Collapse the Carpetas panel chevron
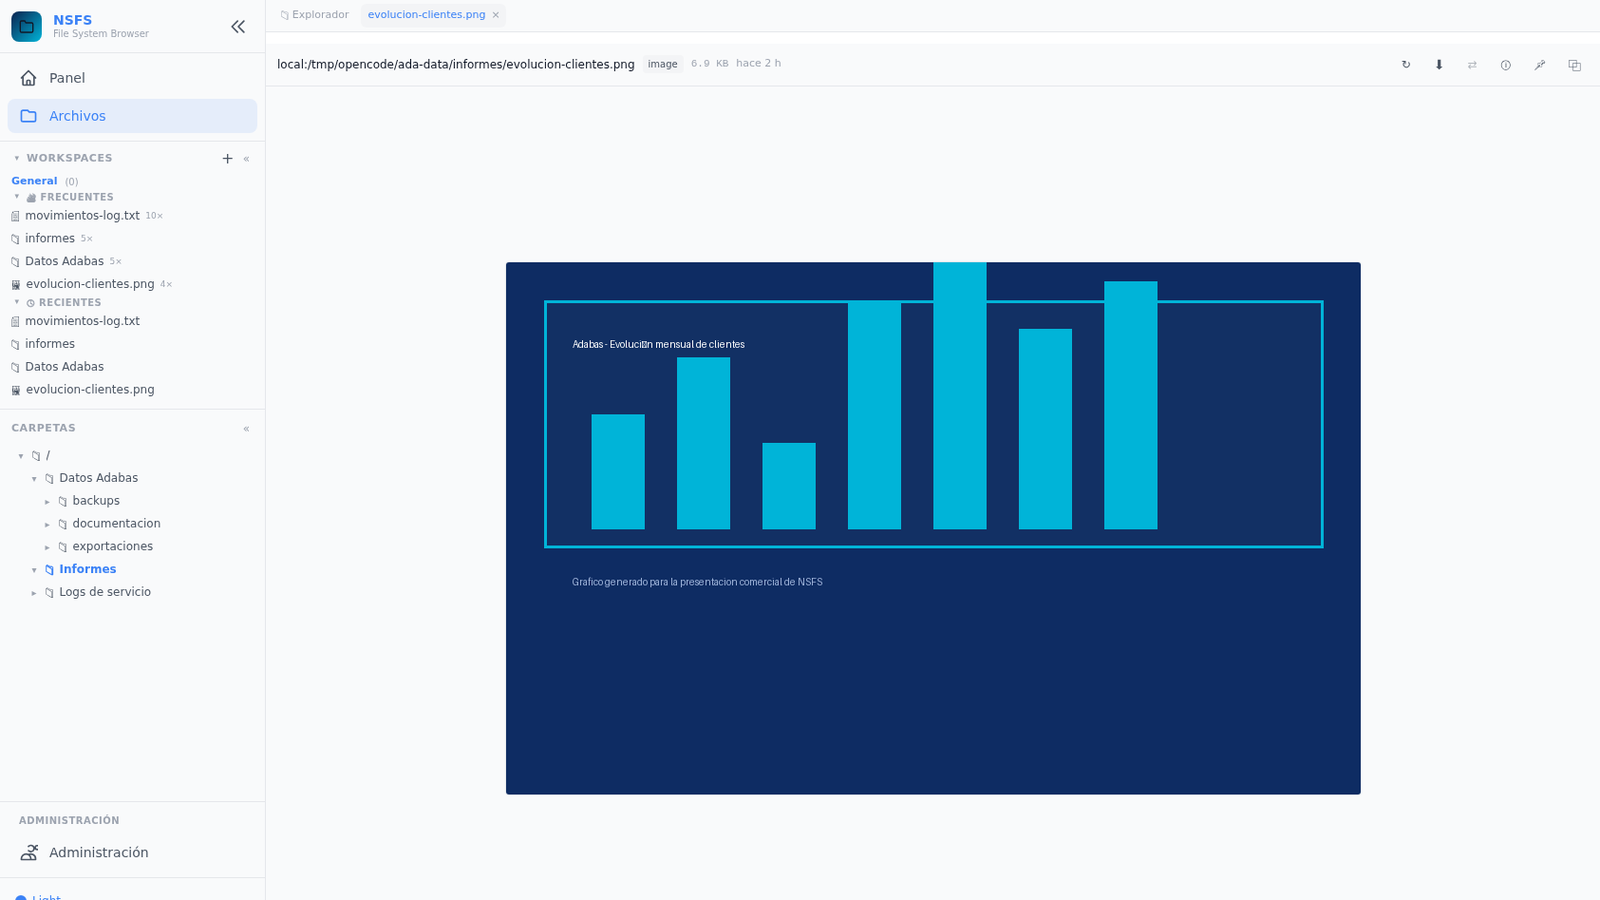Viewport: 1600px width, 900px height. (246, 429)
